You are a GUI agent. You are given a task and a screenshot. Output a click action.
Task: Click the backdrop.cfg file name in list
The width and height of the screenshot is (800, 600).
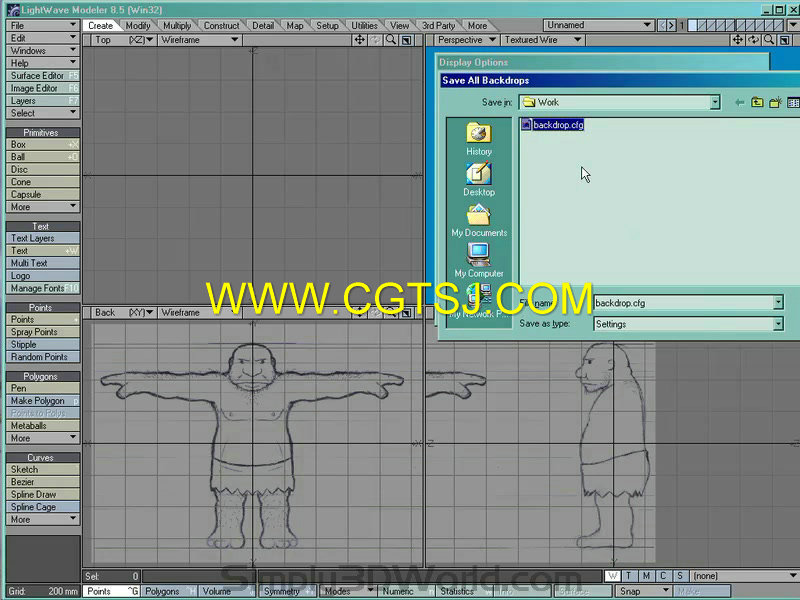558,125
